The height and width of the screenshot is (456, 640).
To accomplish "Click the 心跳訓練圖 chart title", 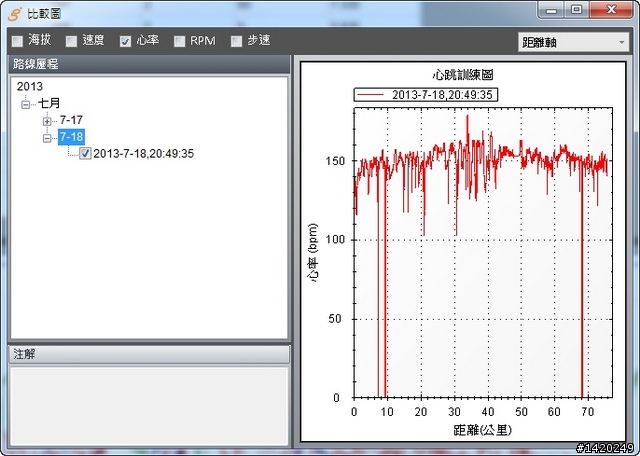I will [463, 75].
